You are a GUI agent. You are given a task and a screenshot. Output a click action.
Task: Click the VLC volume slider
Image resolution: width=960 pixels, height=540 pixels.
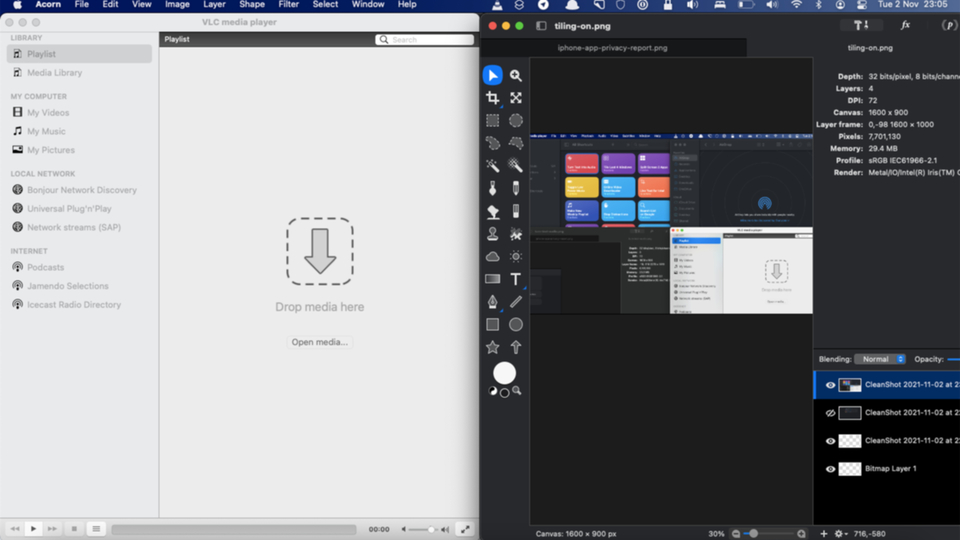422,530
